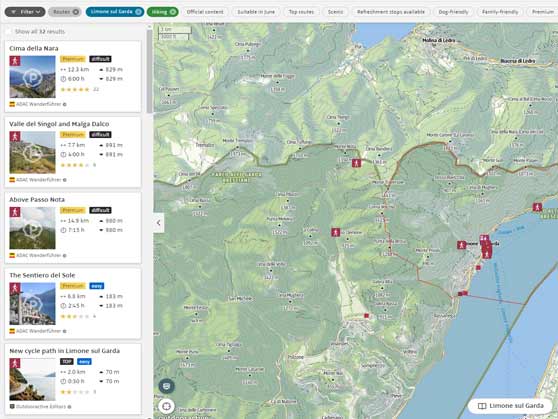Click the Limone sul Garda map button
Image resolution: width=558 pixels, height=419 pixels.
510,406
